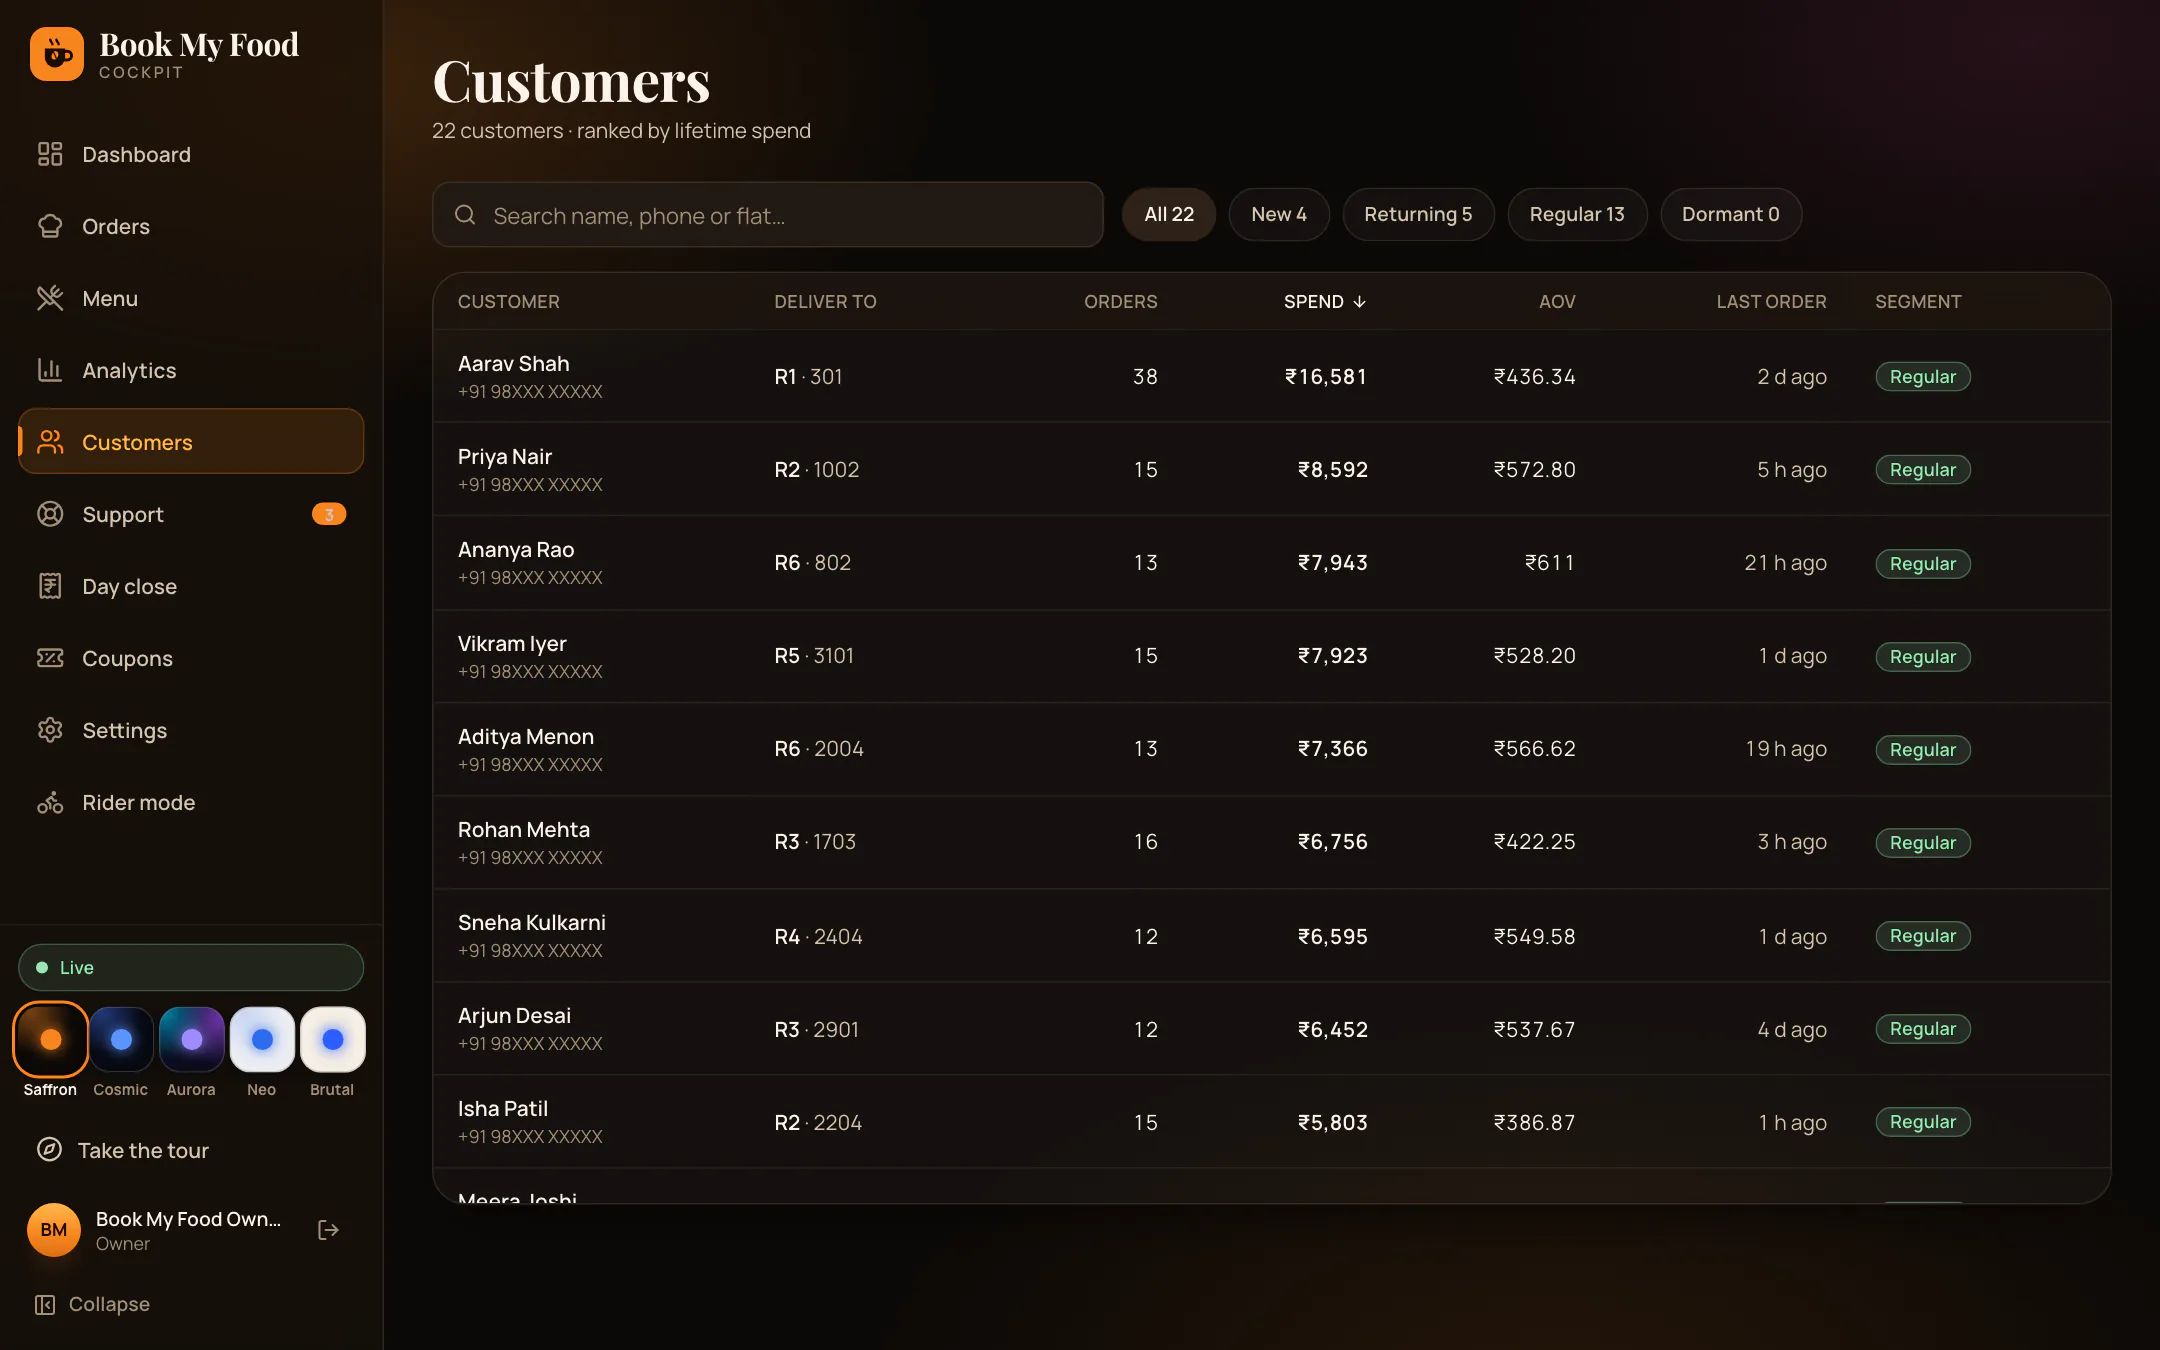2160x1350 pixels.
Task: Toggle the Live status pill
Action: pos(191,967)
